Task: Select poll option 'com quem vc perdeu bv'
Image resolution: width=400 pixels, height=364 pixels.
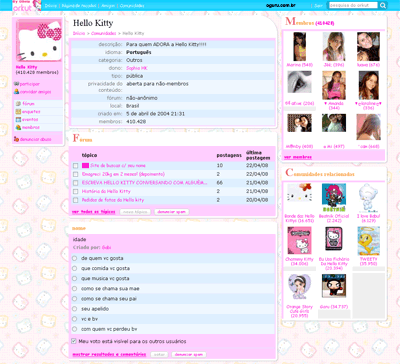Action: [x=75, y=329]
